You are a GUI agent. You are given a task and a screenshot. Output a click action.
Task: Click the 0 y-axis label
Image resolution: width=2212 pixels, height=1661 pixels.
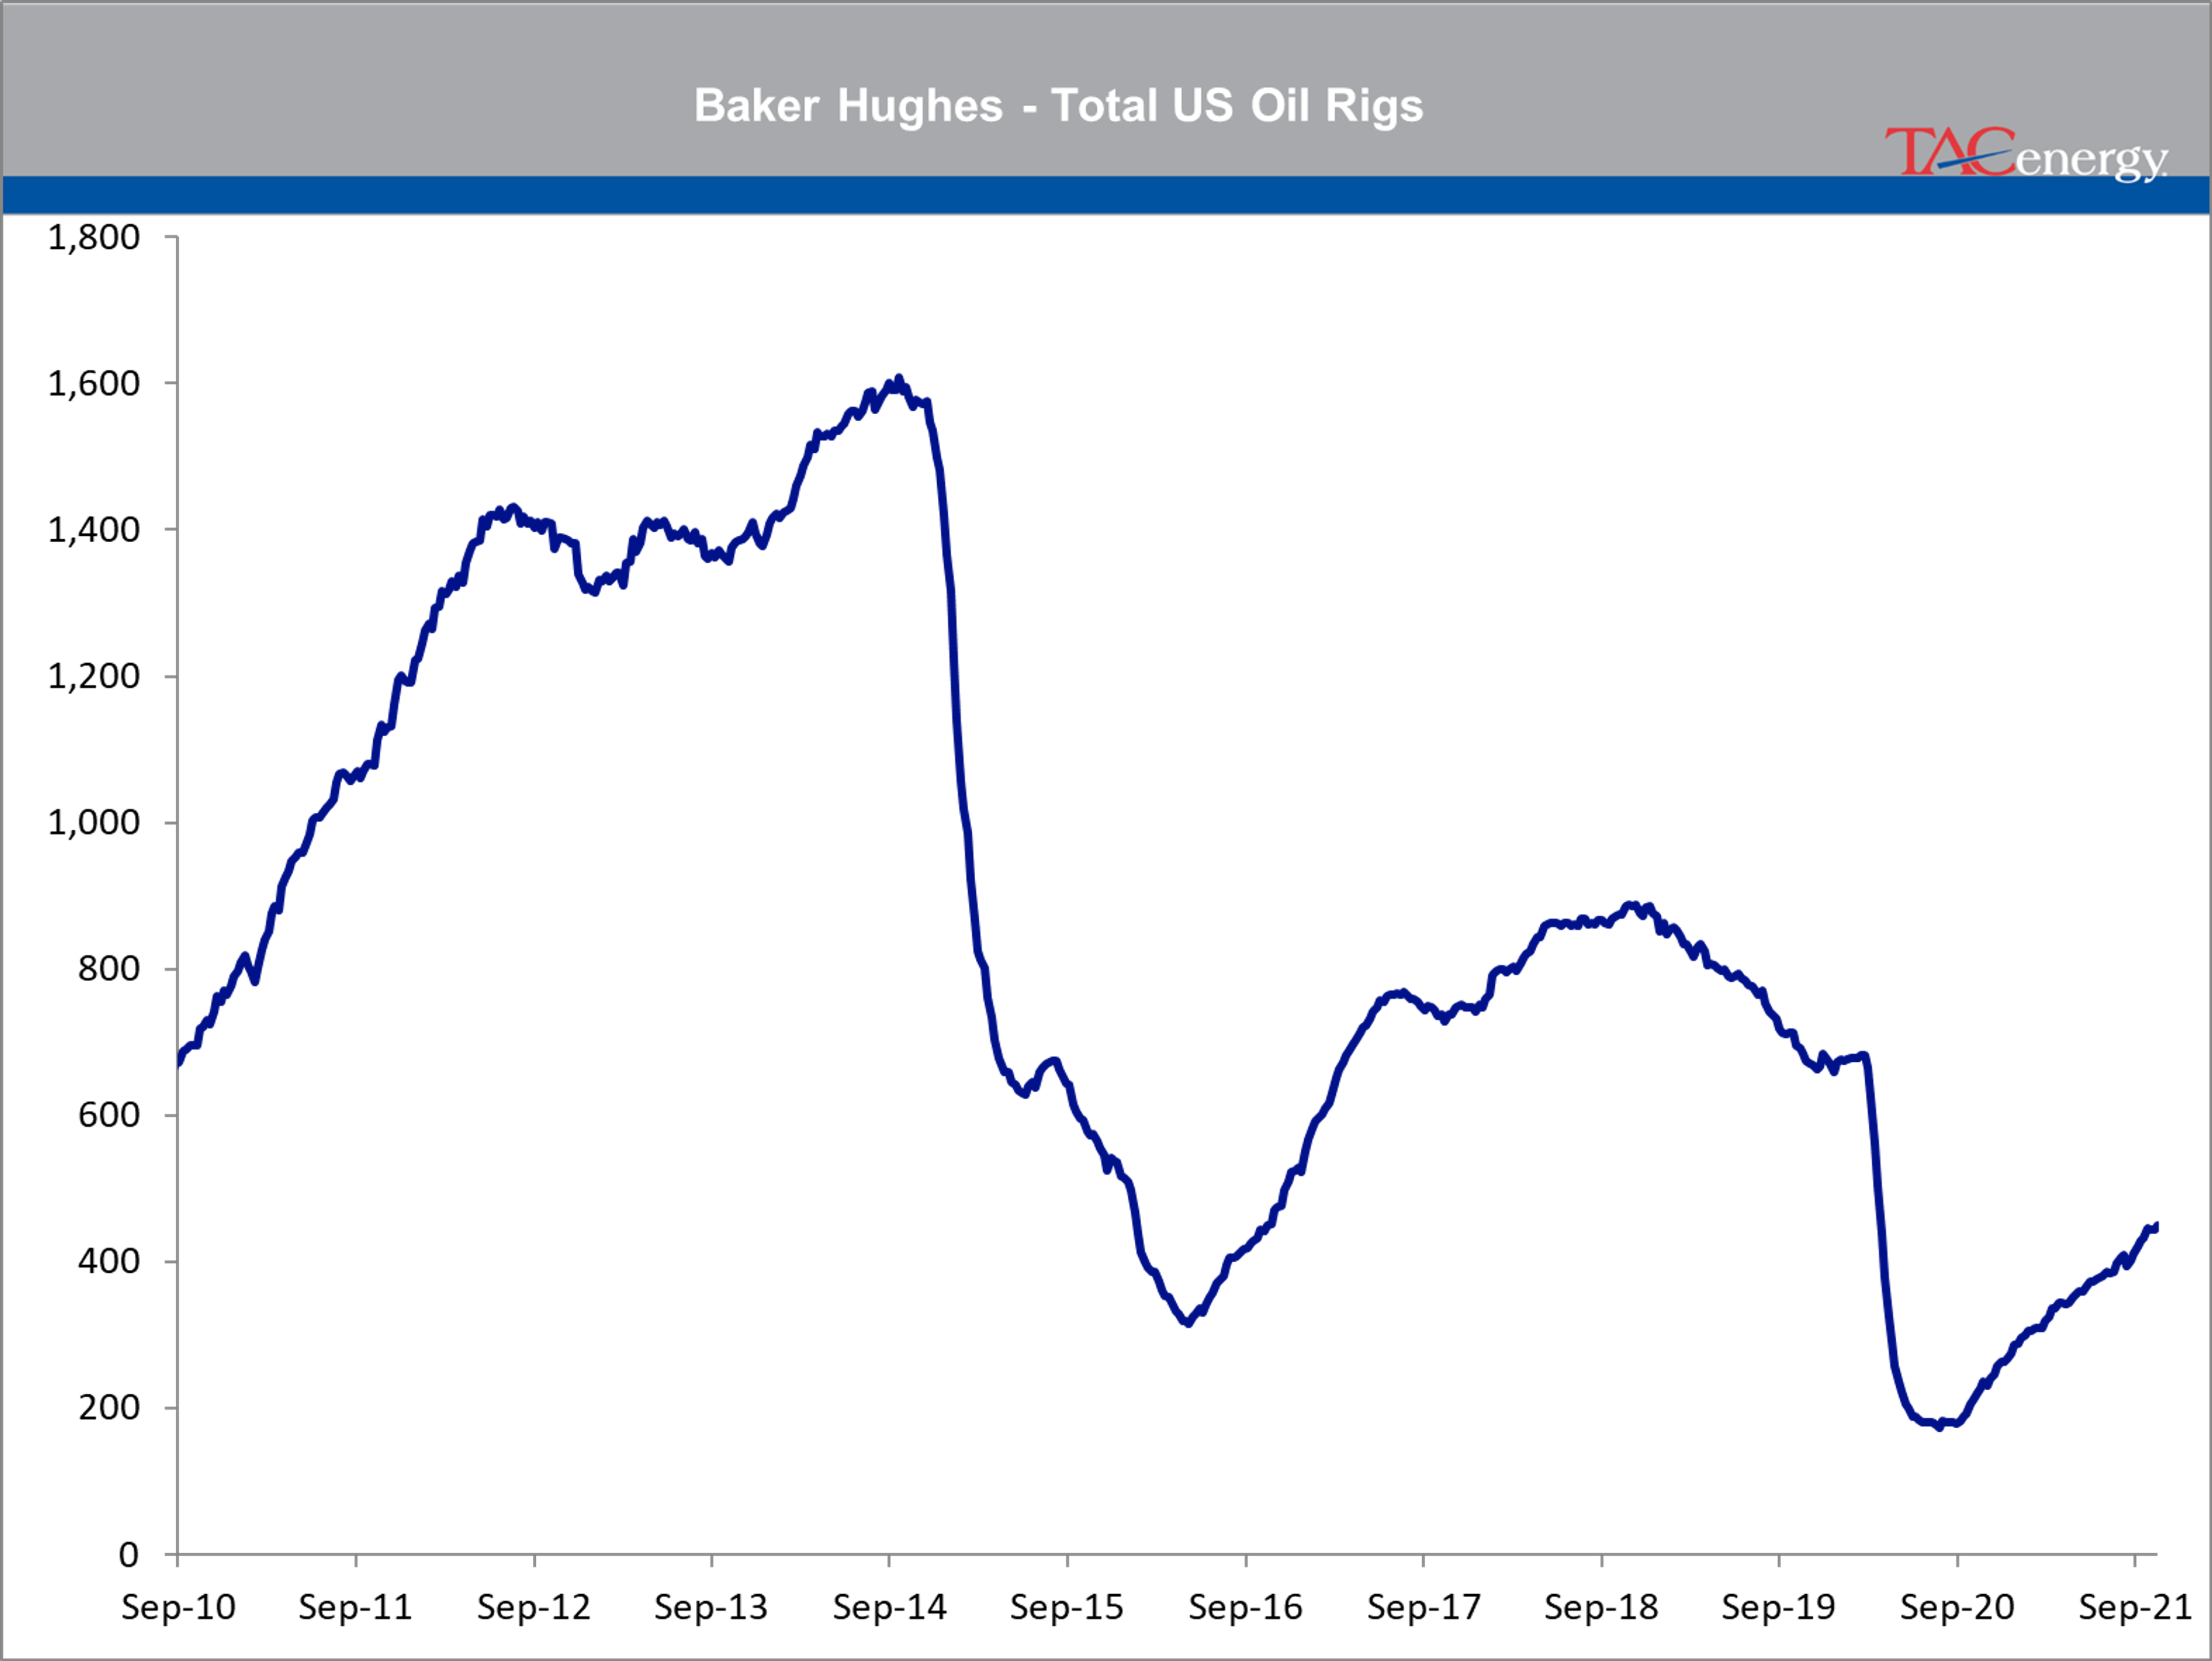pos(129,1554)
